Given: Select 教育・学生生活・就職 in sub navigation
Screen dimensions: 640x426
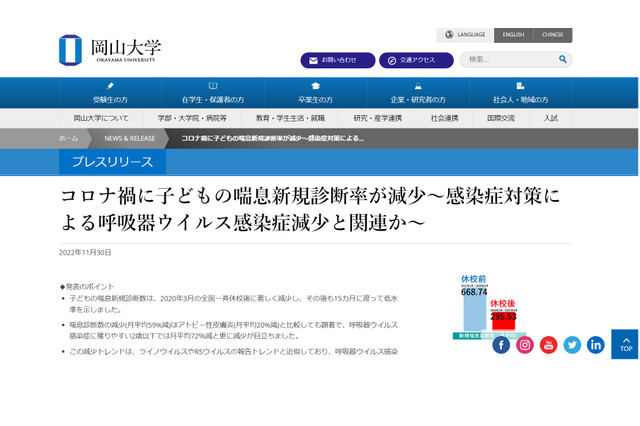Looking at the screenshot, I should coord(290,118).
